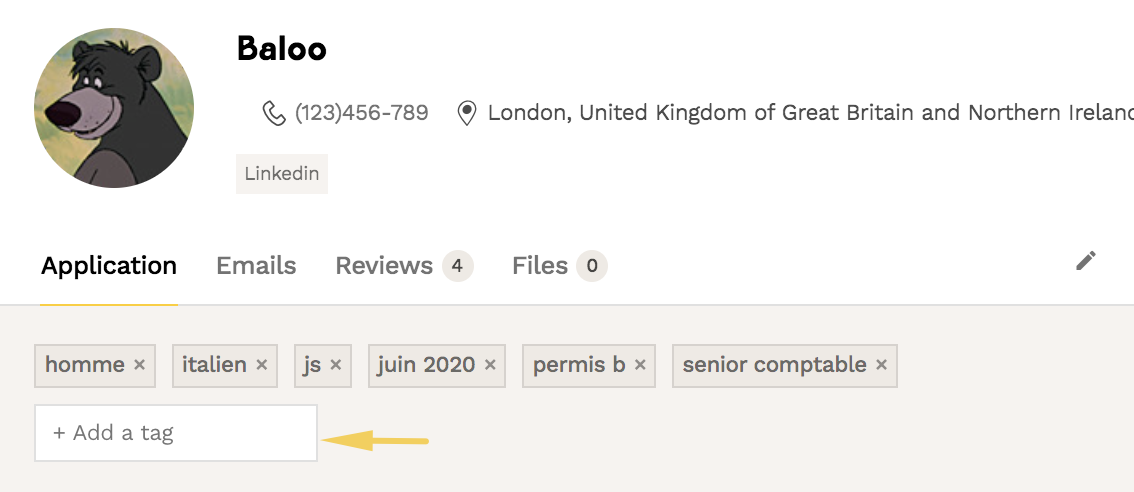Click the phone icon beside the number

pos(273,113)
